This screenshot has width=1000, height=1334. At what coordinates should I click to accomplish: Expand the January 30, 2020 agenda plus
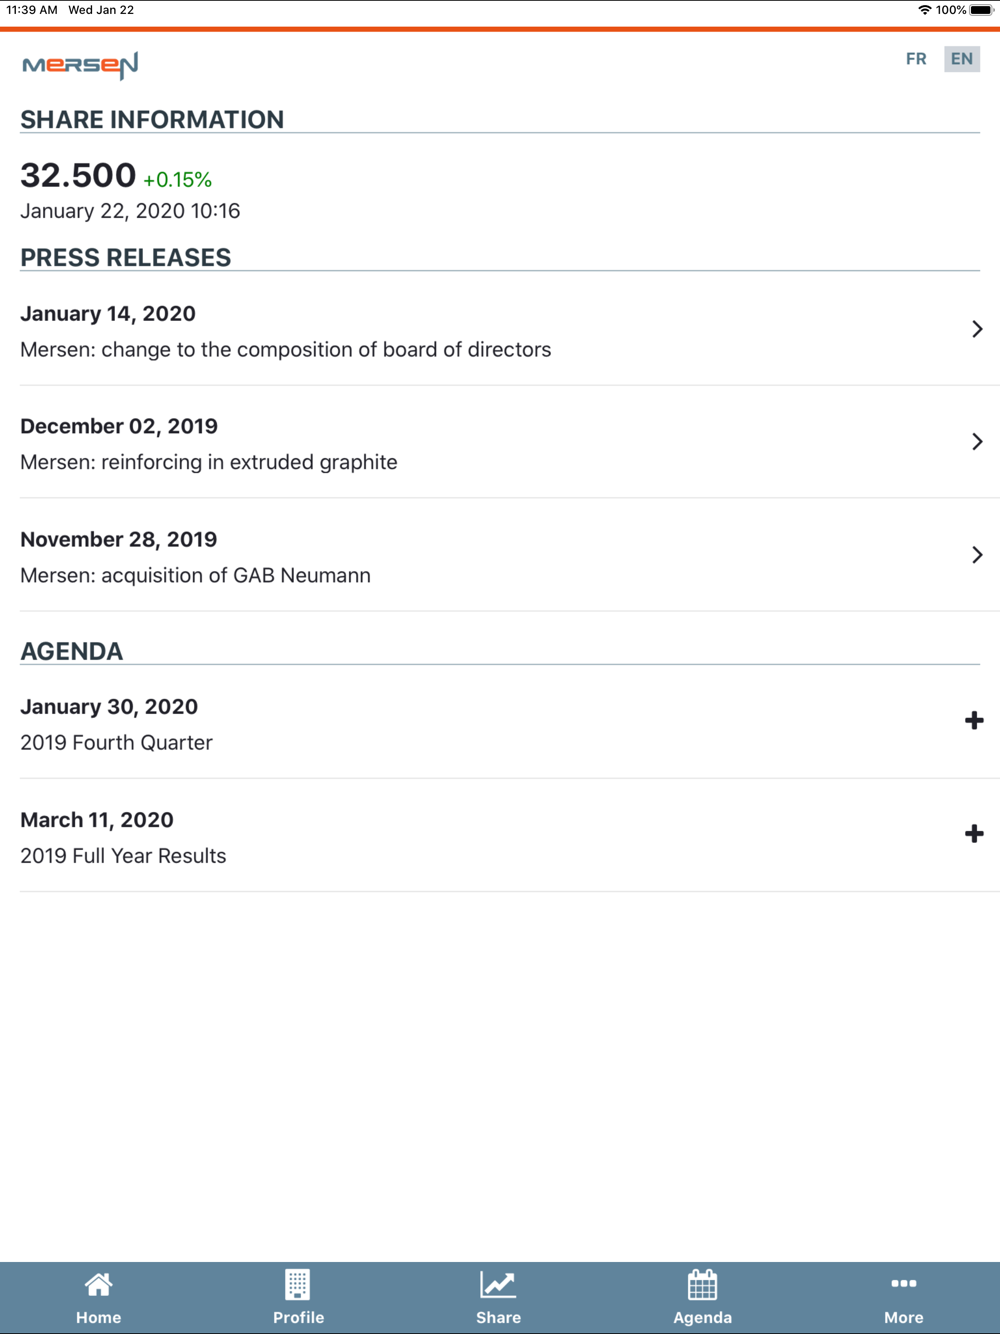[x=974, y=721]
